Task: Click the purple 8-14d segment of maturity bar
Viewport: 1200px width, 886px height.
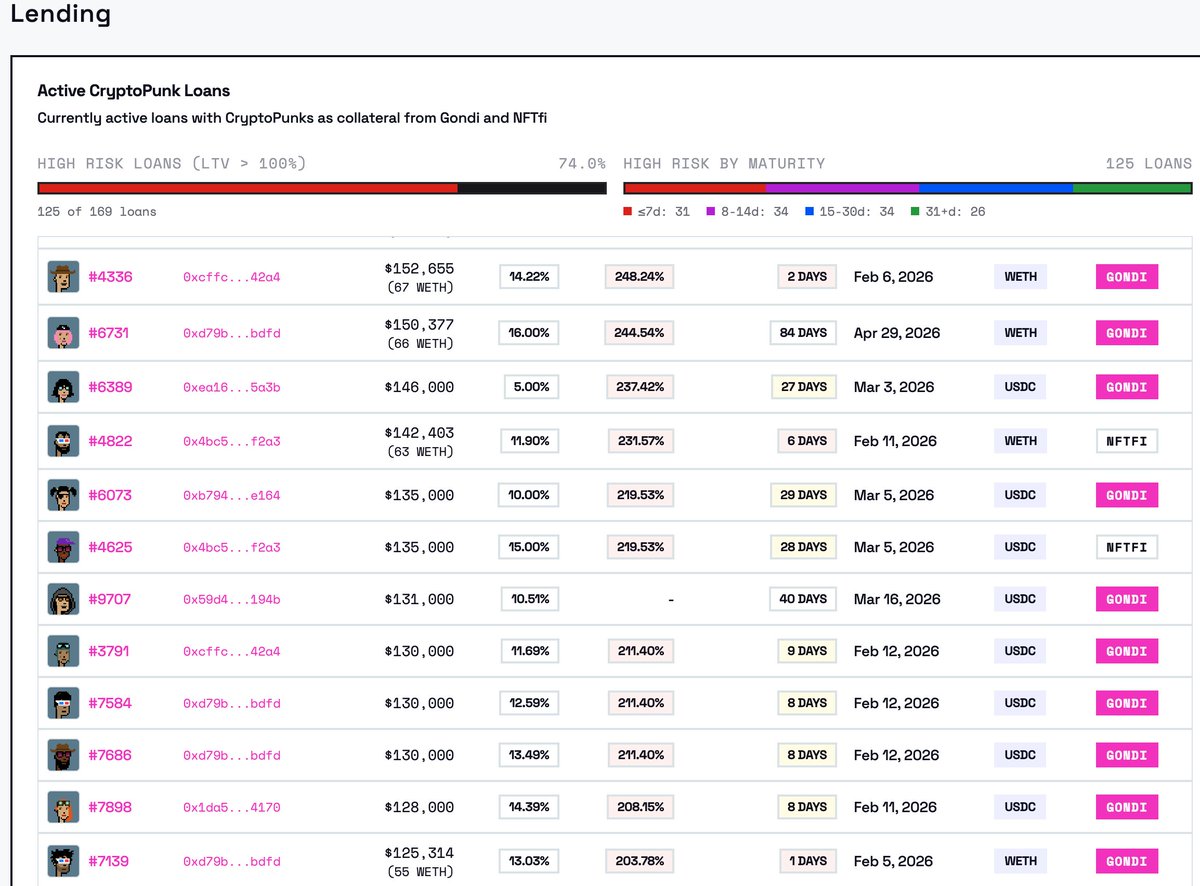Action: coord(842,188)
